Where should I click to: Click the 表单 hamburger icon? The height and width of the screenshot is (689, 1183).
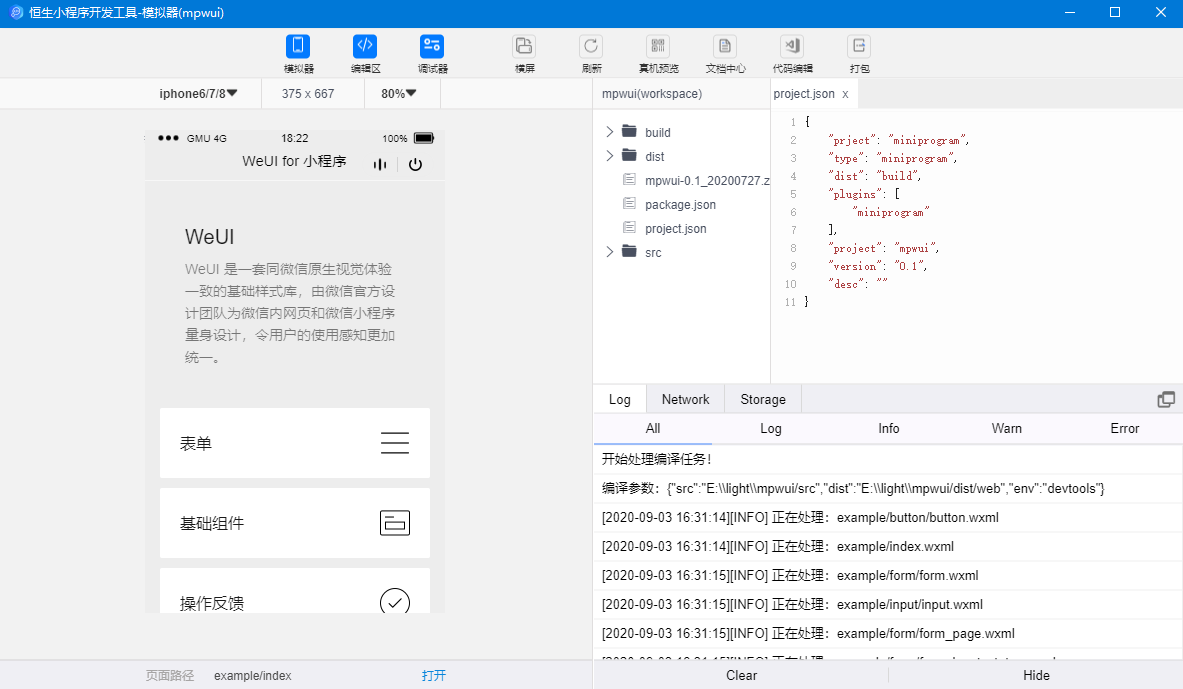coord(395,443)
